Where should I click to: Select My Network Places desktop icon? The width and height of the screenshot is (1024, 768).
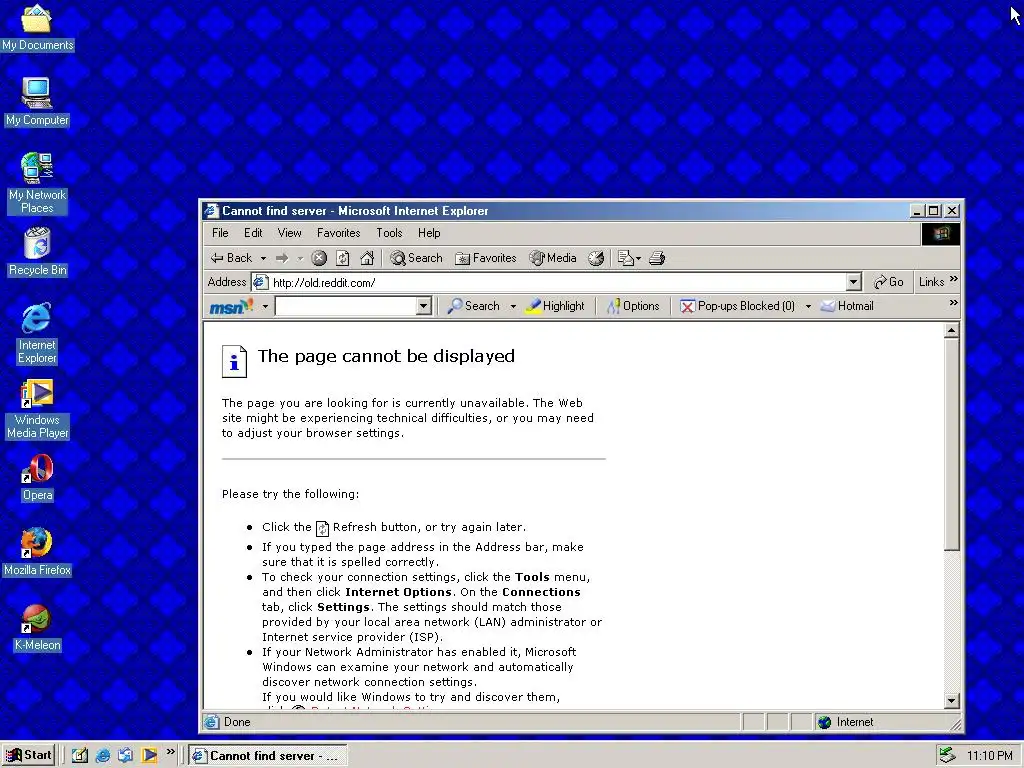click(37, 183)
